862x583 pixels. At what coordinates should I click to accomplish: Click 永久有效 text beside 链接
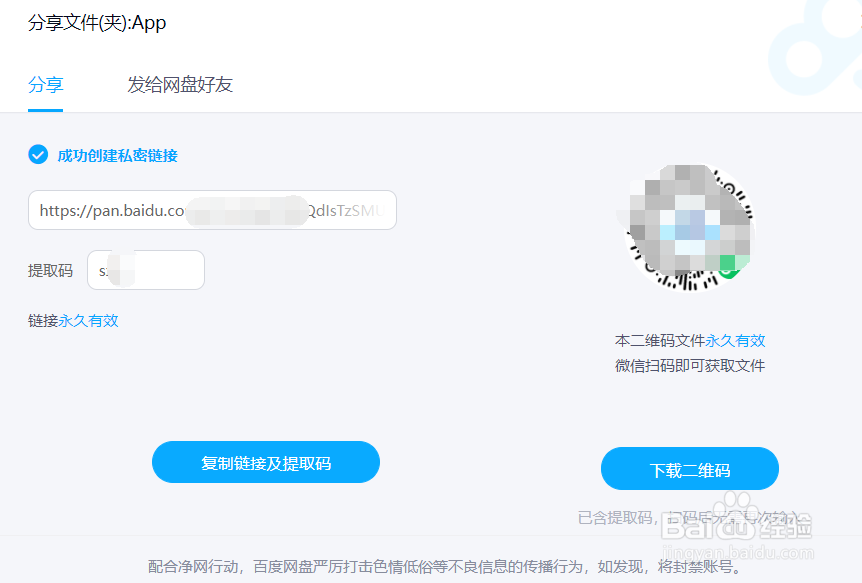(x=89, y=321)
